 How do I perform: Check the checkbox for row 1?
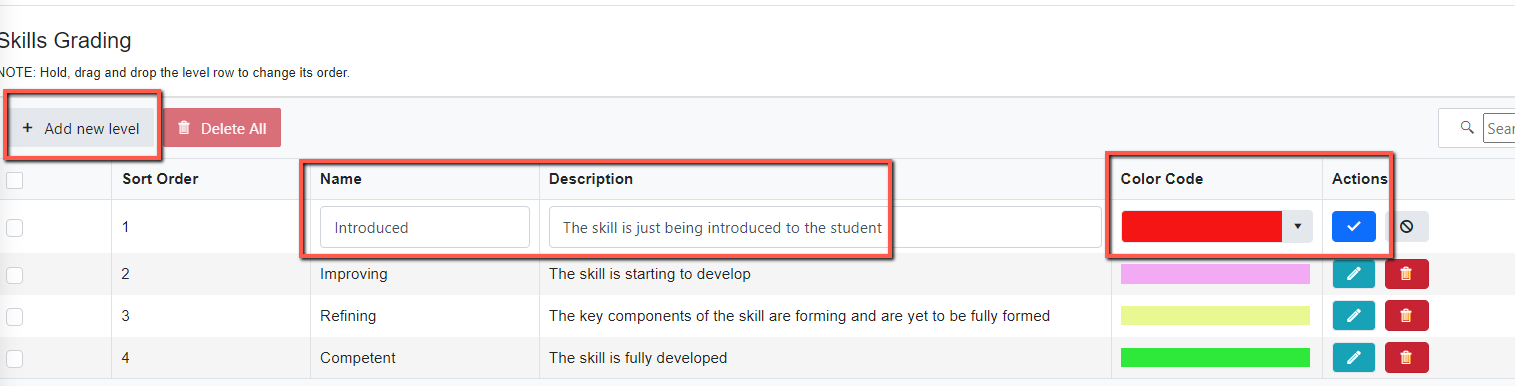click(14, 228)
